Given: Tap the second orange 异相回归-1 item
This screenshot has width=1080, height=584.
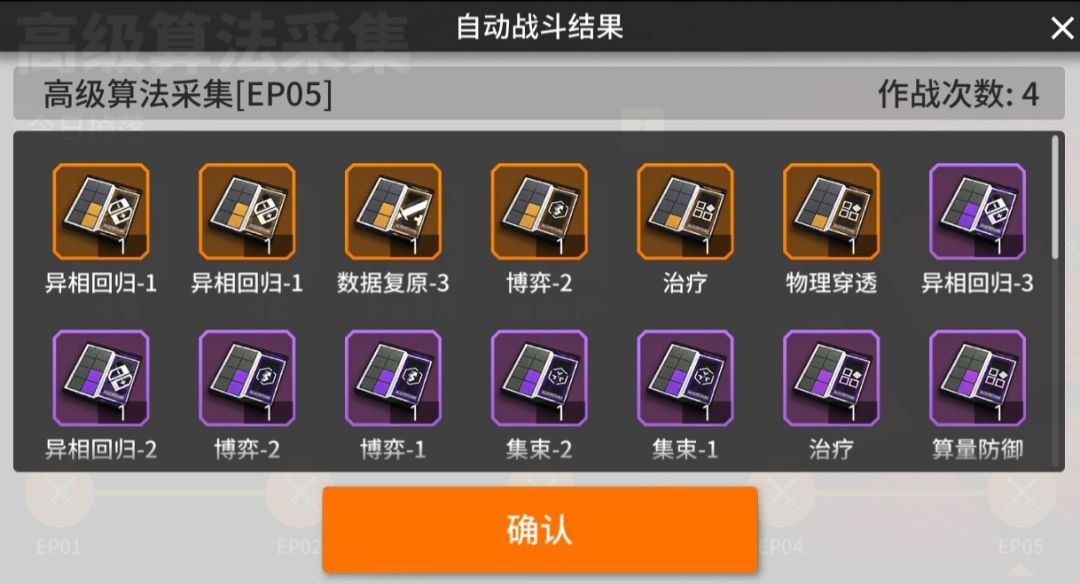Looking at the screenshot, I should [x=247, y=211].
